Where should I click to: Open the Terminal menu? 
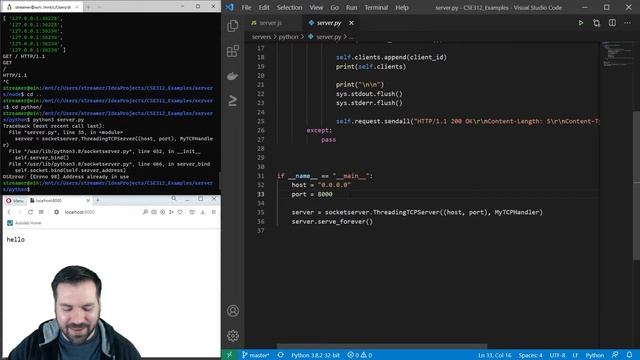376,7
